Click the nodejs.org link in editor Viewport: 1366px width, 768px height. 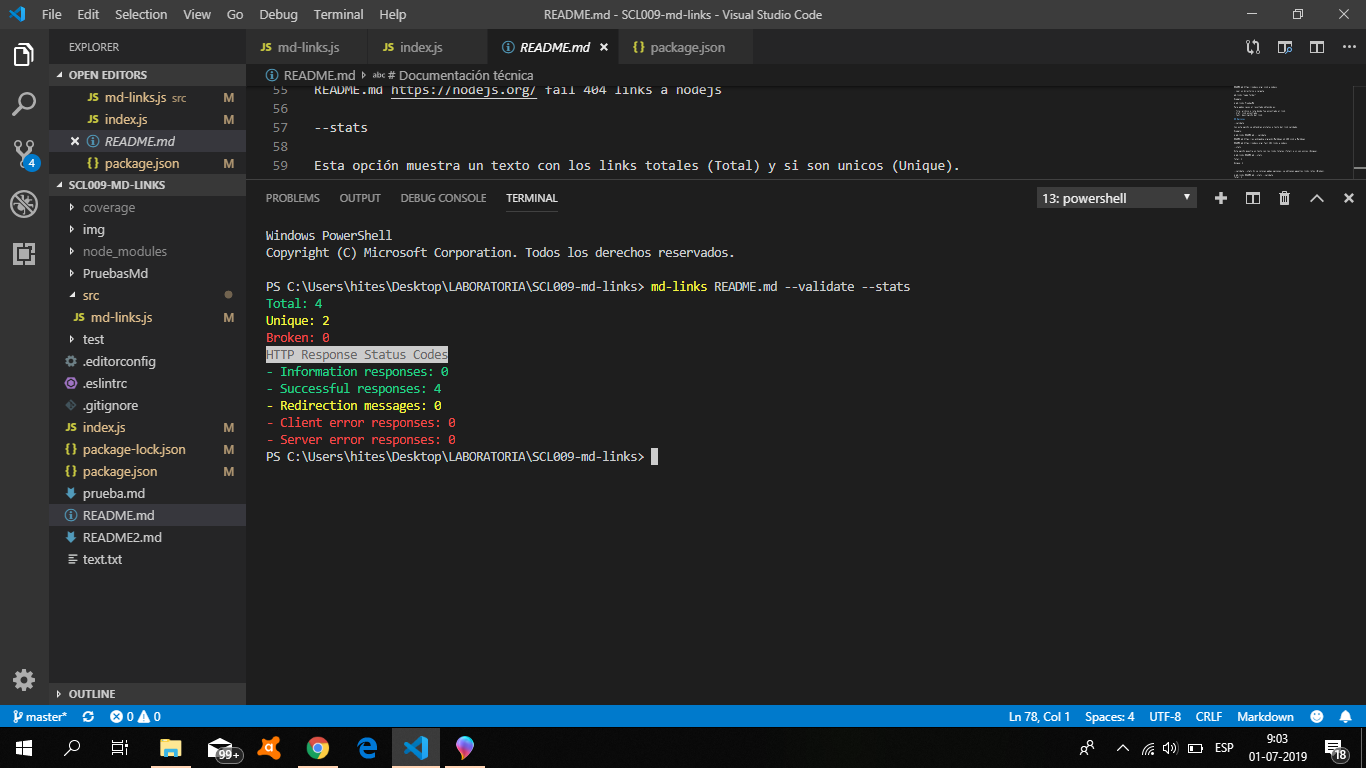click(x=464, y=90)
